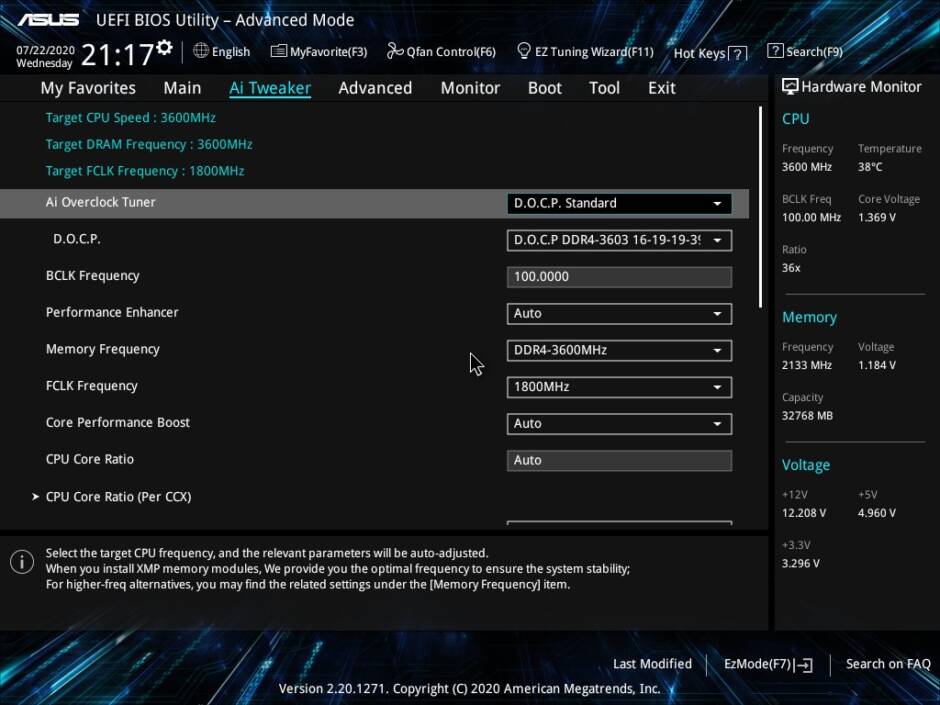Open the My Favorites tab
The height and width of the screenshot is (705, 940).
click(88, 88)
